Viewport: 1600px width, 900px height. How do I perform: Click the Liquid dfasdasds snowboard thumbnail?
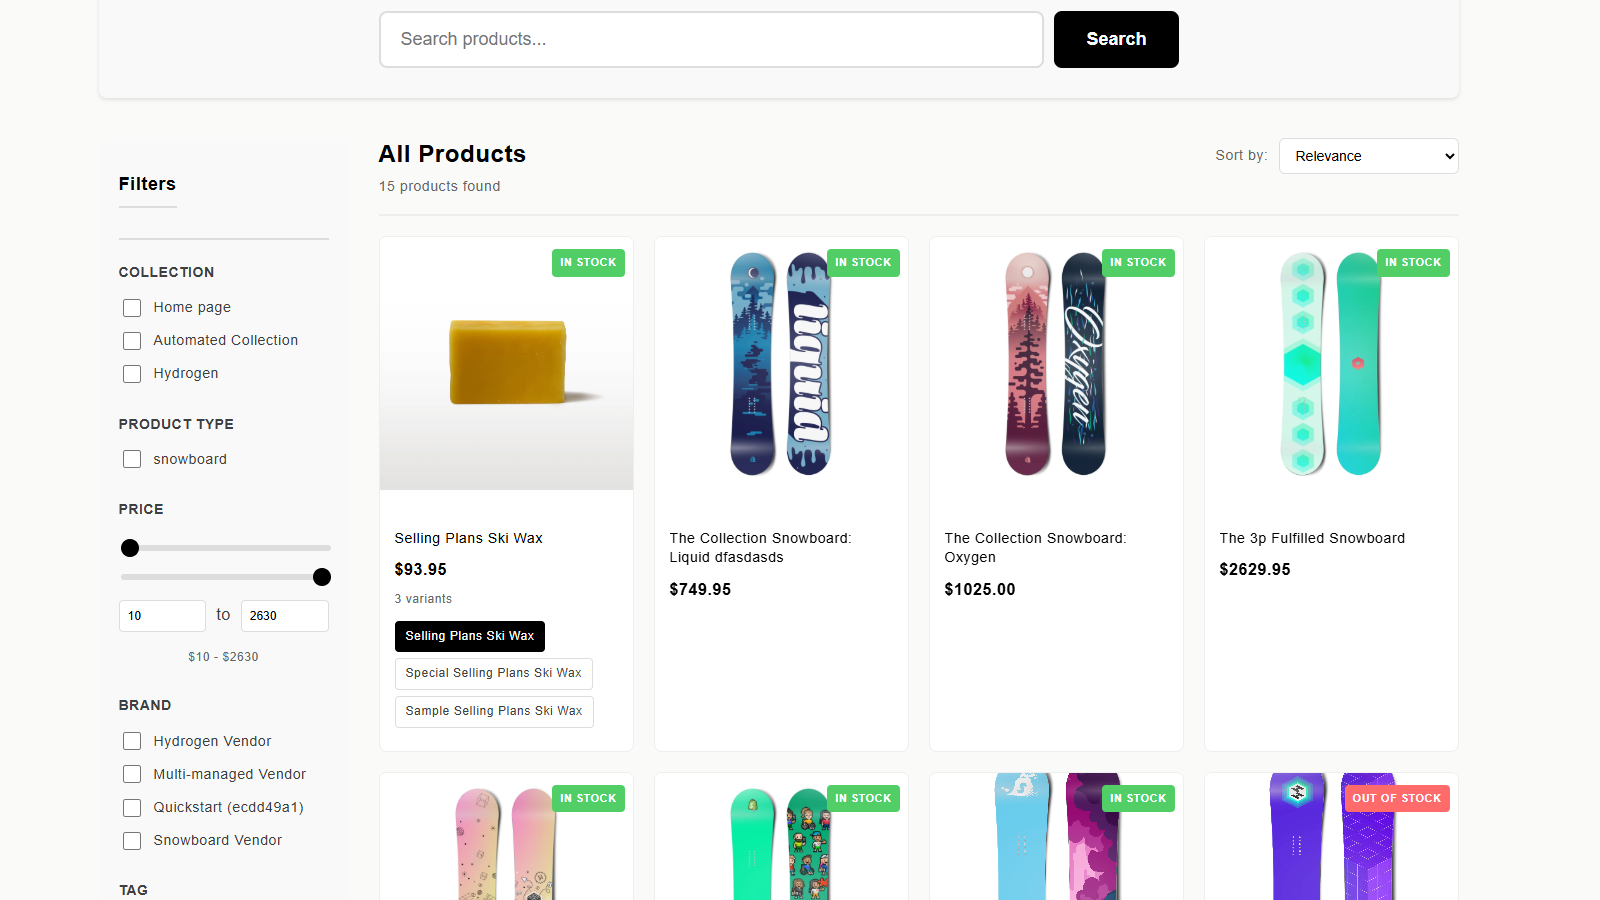[780, 364]
